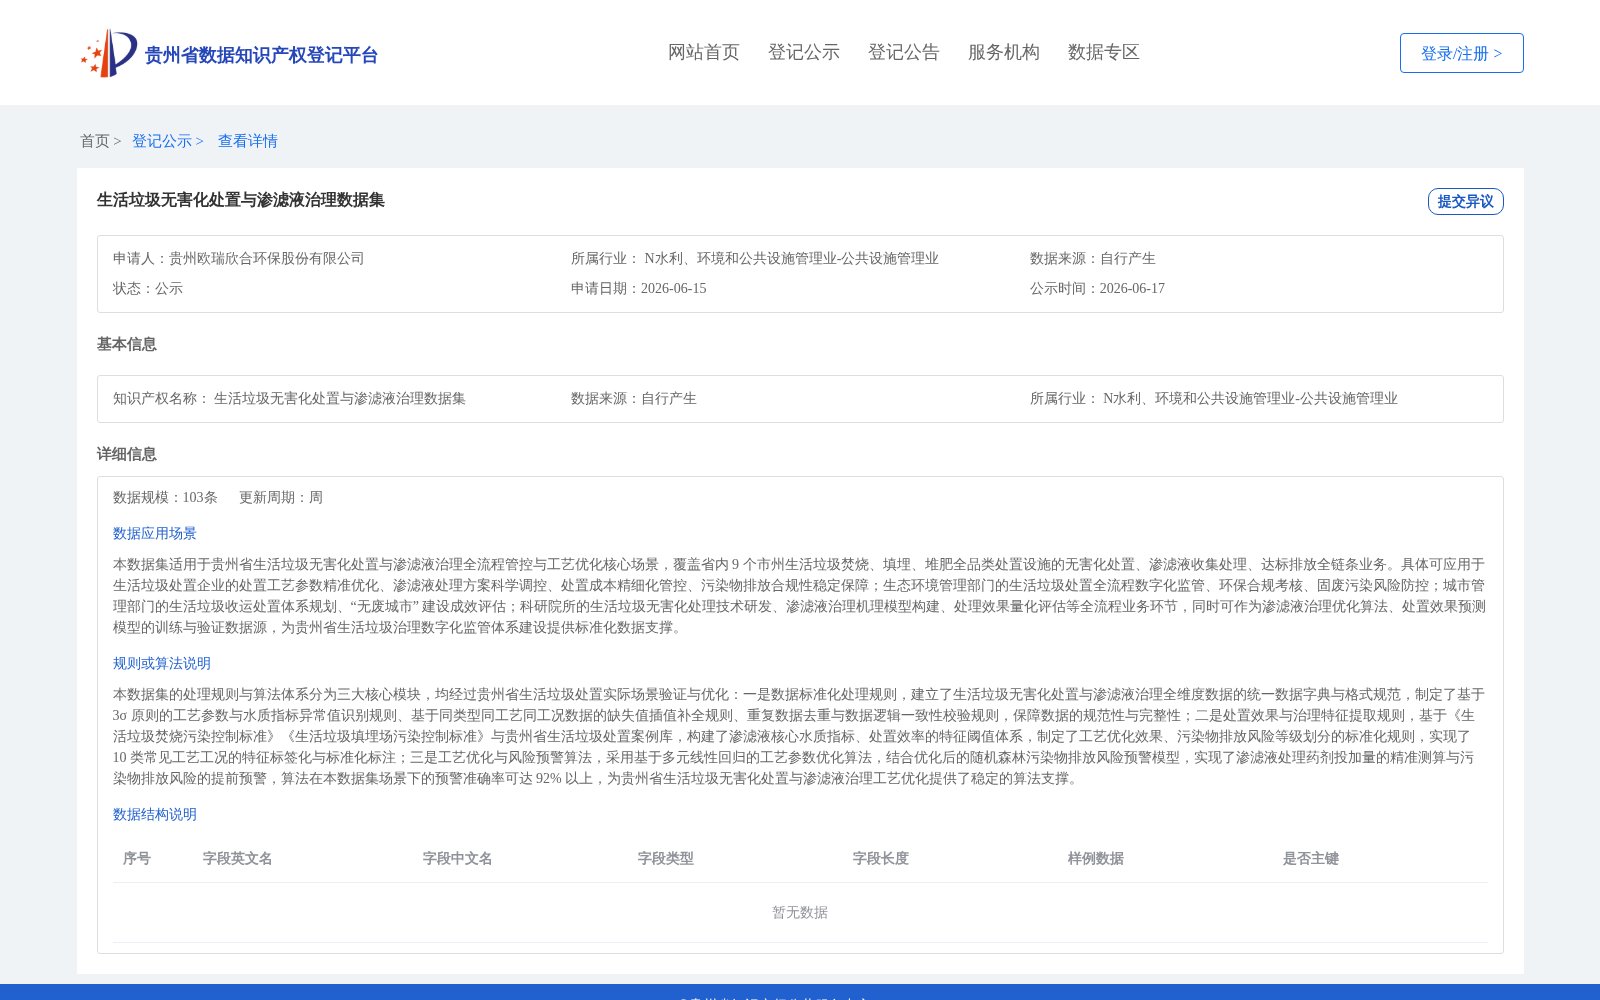Open 贵州省数据知识产权登记平台 site title
This screenshot has height=1000, width=1600.
[261, 55]
